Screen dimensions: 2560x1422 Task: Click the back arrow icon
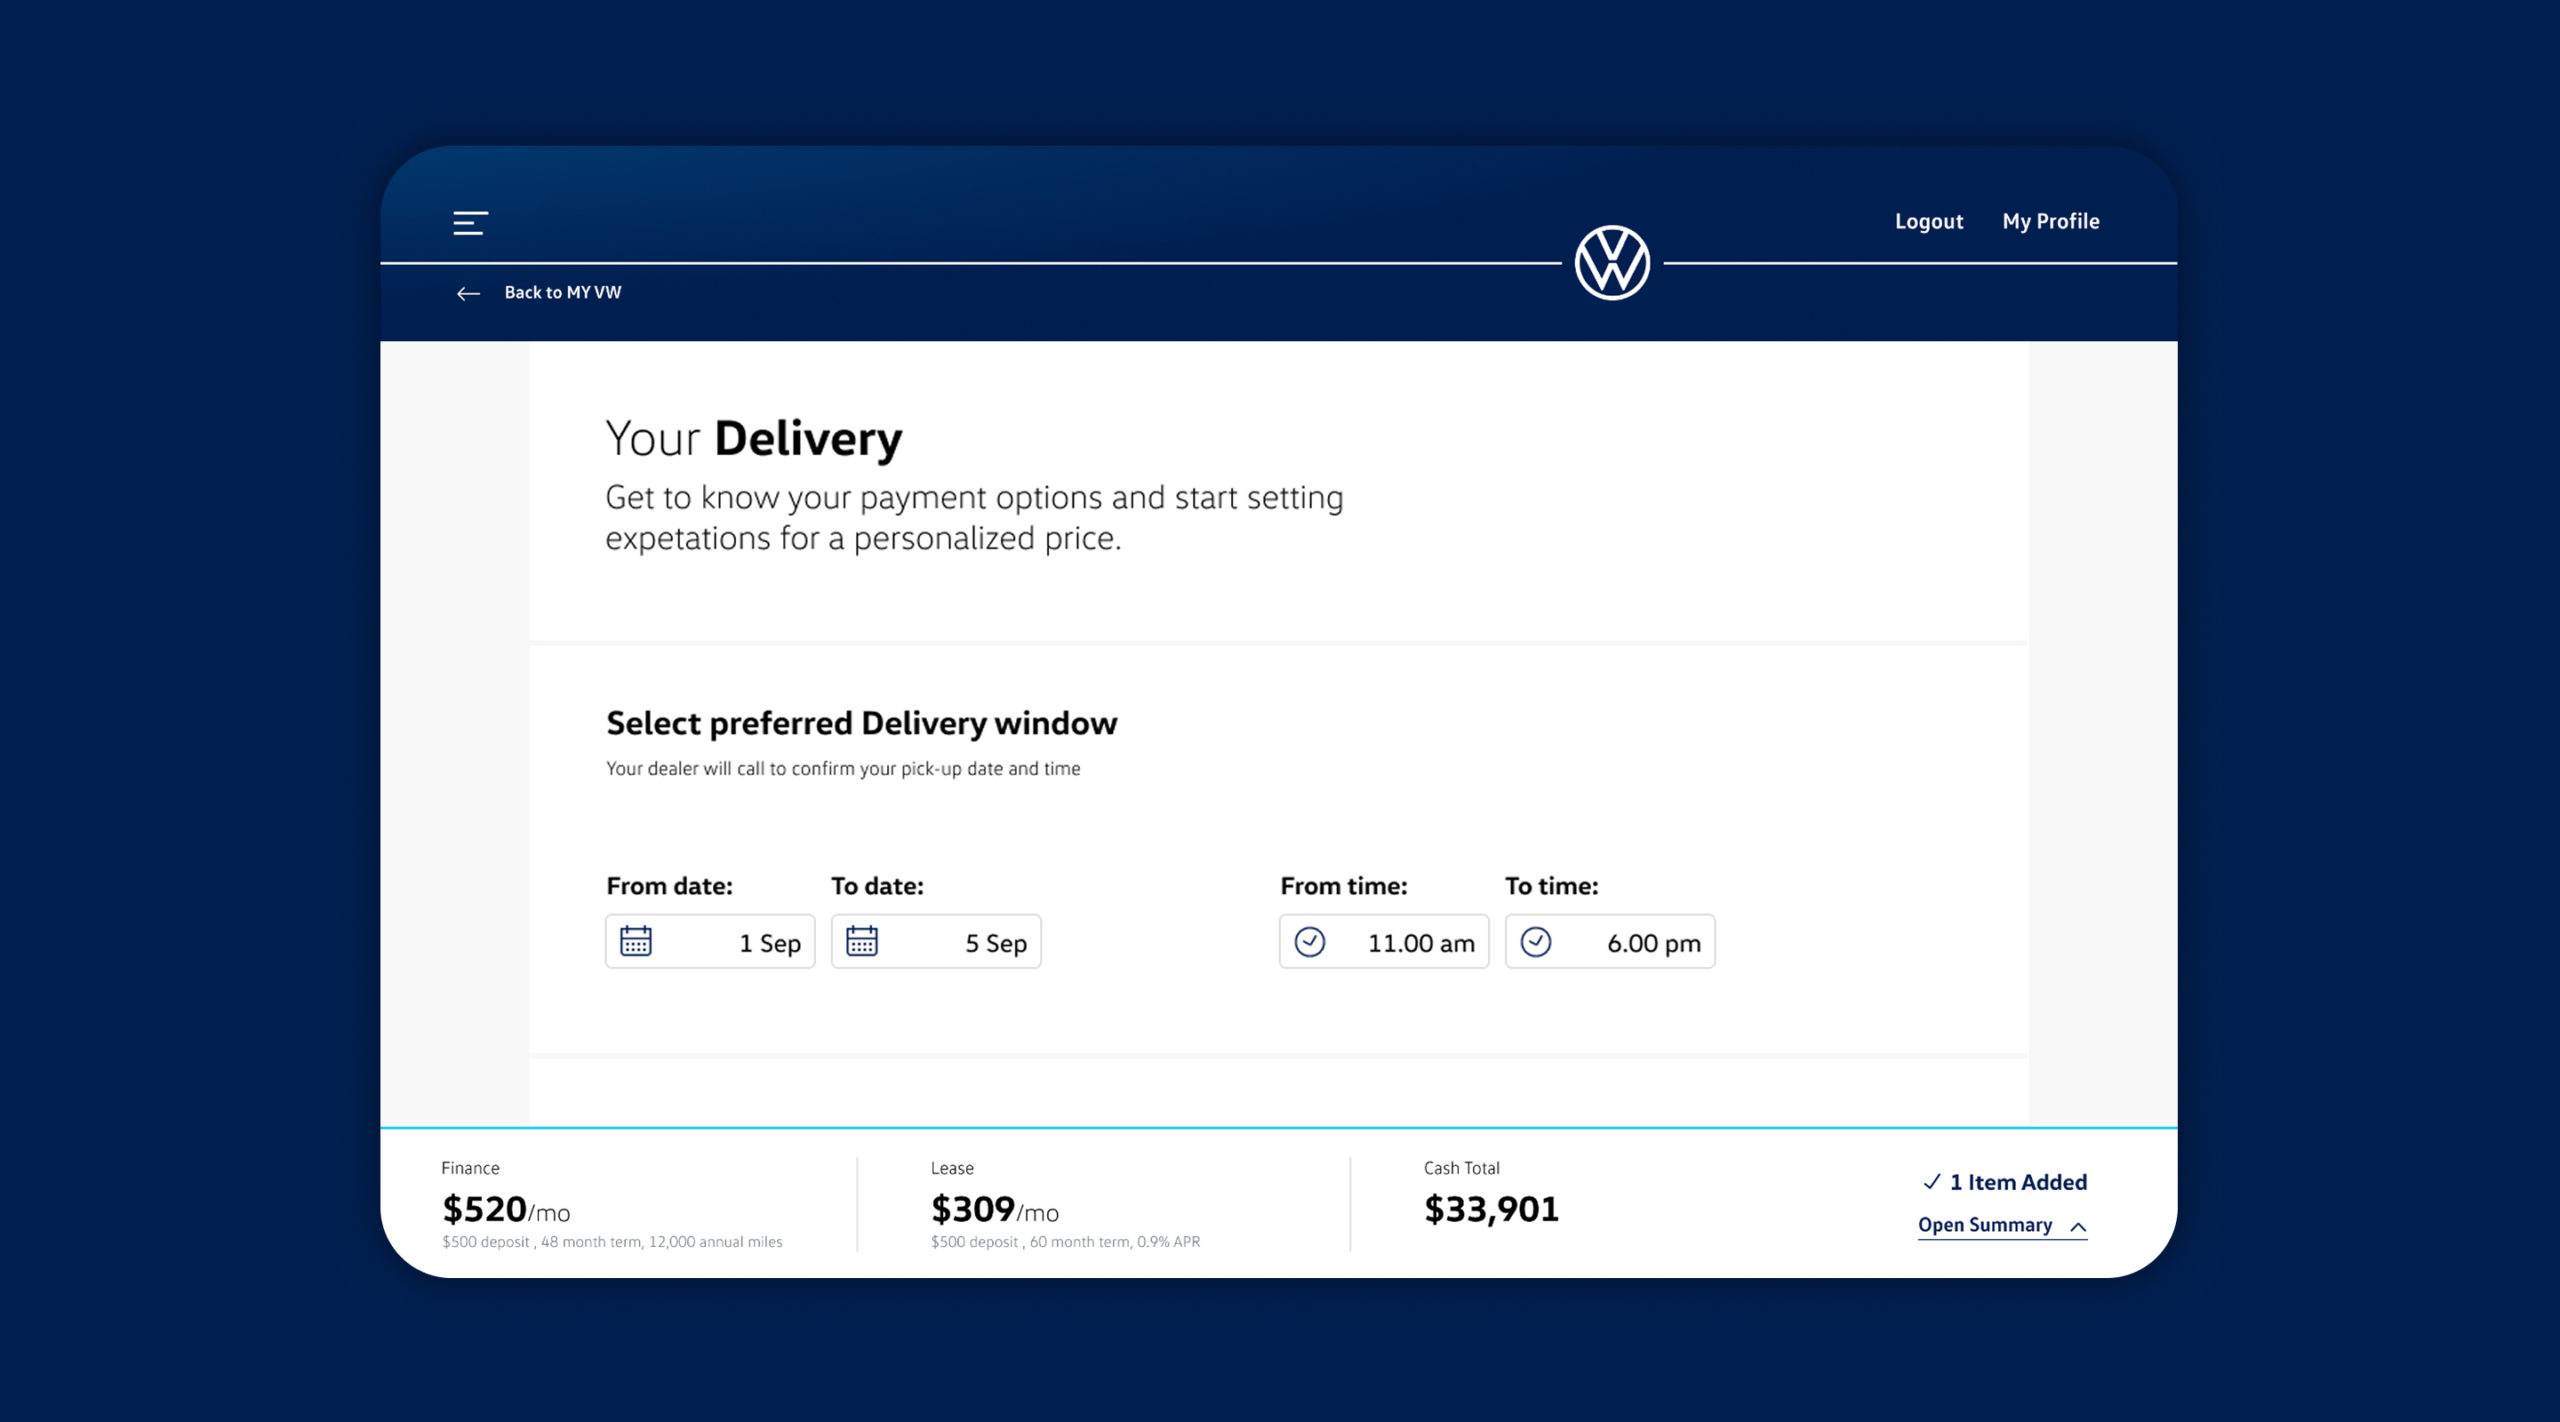point(468,293)
